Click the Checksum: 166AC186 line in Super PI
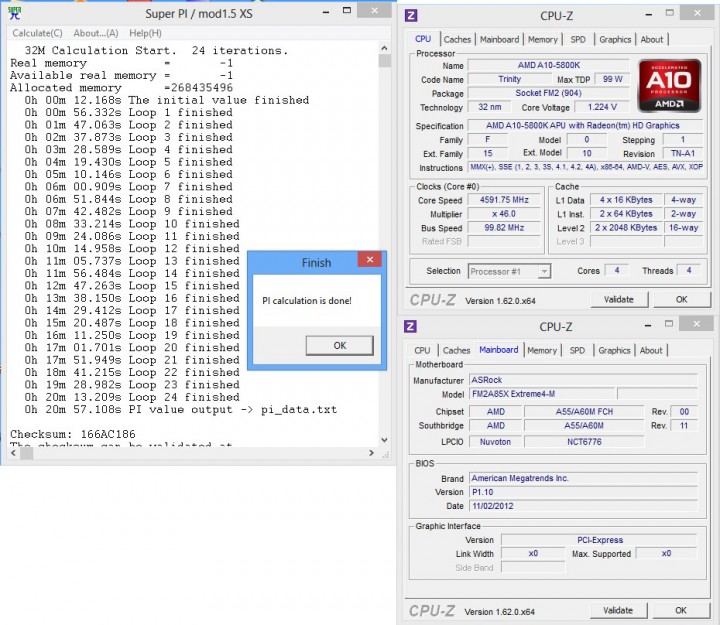The height and width of the screenshot is (625, 720). [x=73, y=434]
